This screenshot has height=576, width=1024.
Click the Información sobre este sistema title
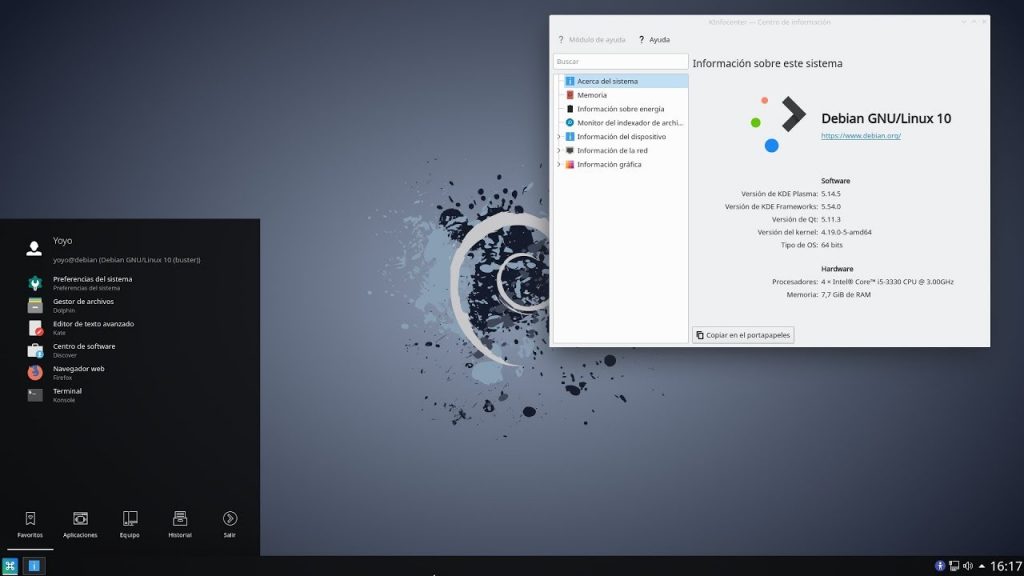767,63
